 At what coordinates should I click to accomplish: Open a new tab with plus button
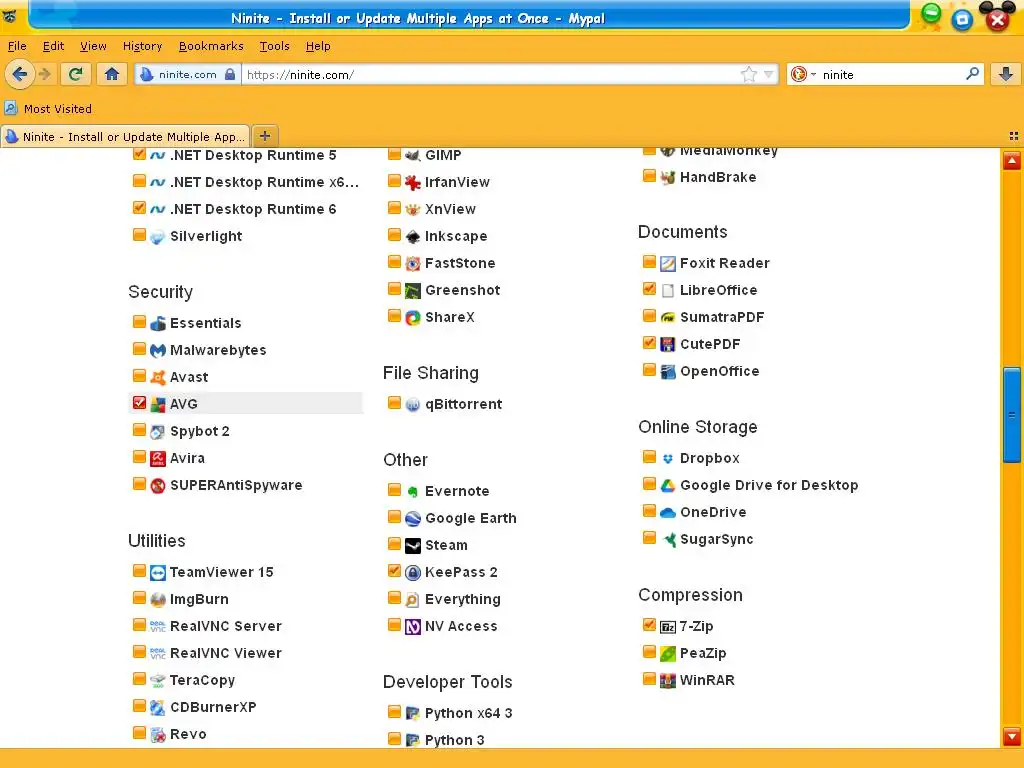(264, 136)
